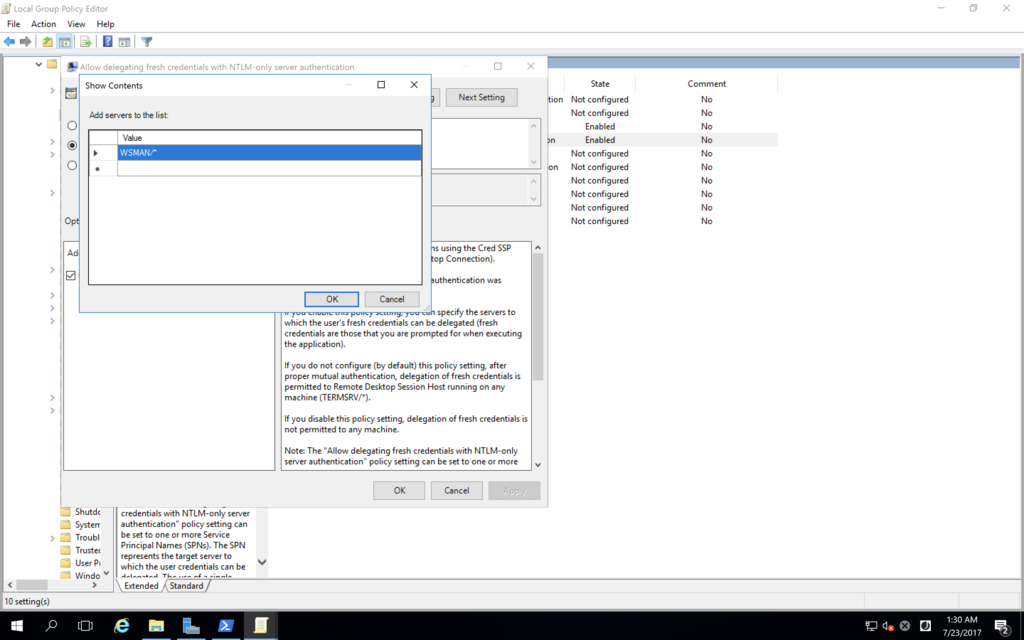Toggle the Show/Hide Console Tree icon

click(65, 42)
